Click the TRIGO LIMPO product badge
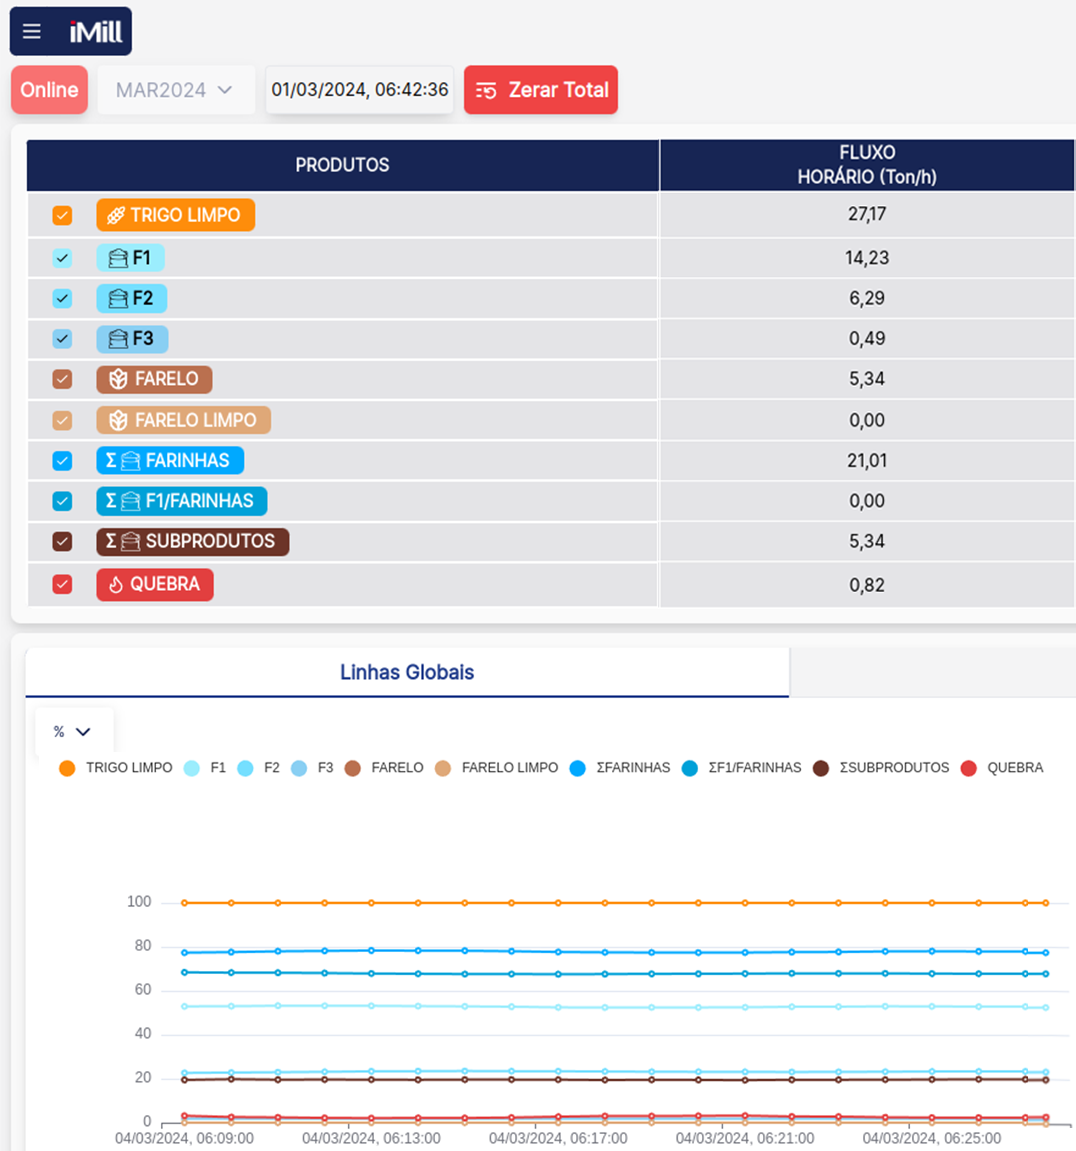 coord(175,216)
